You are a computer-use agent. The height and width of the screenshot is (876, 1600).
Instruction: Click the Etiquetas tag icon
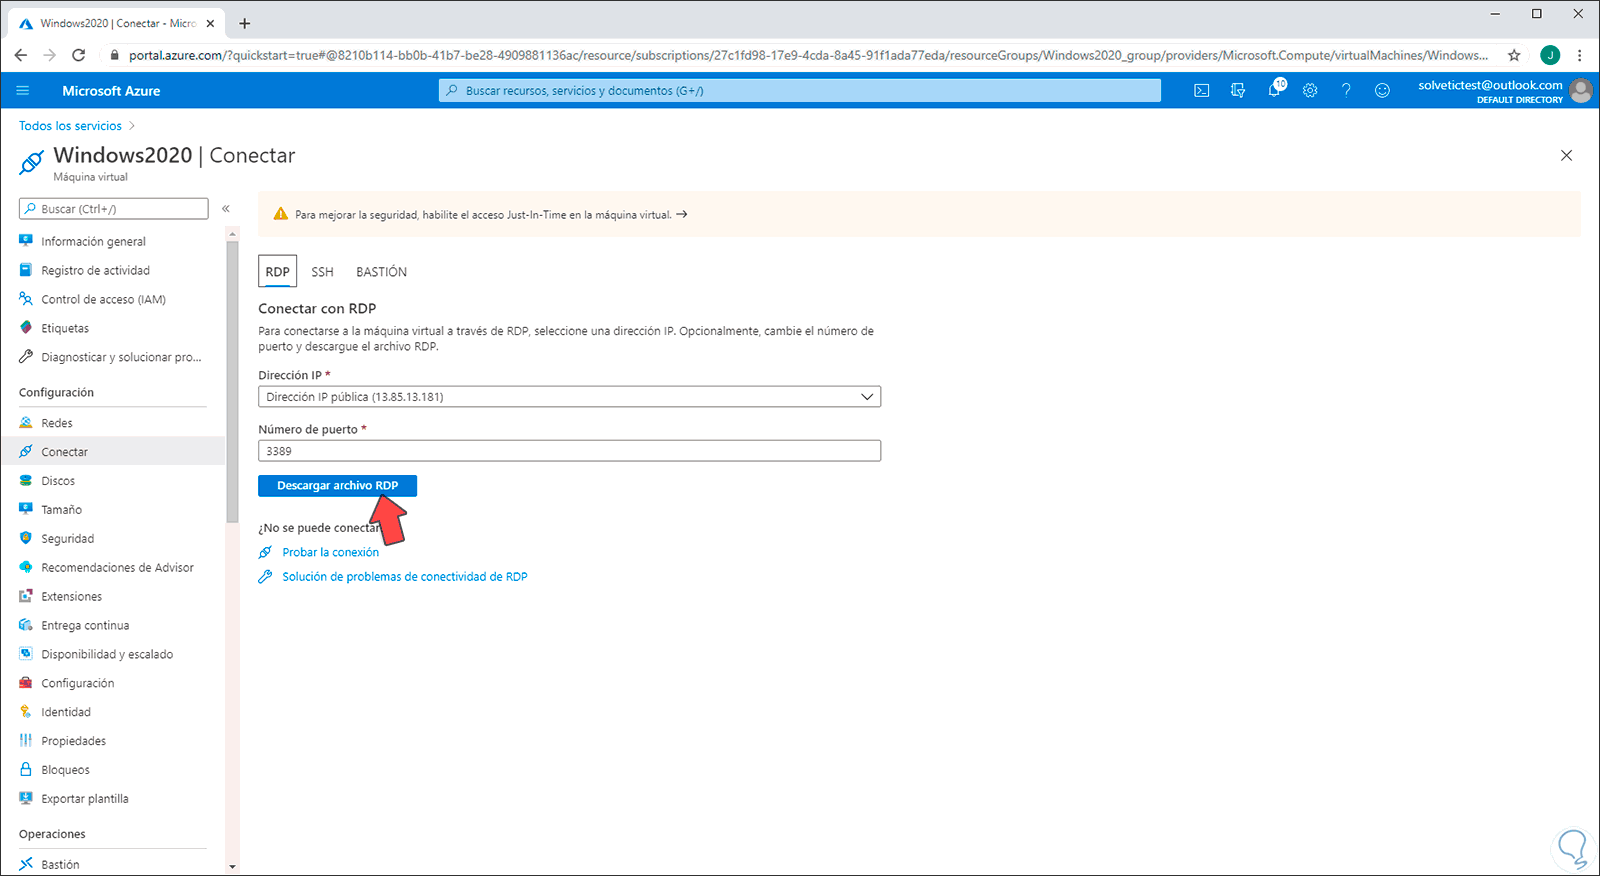(x=26, y=328)
